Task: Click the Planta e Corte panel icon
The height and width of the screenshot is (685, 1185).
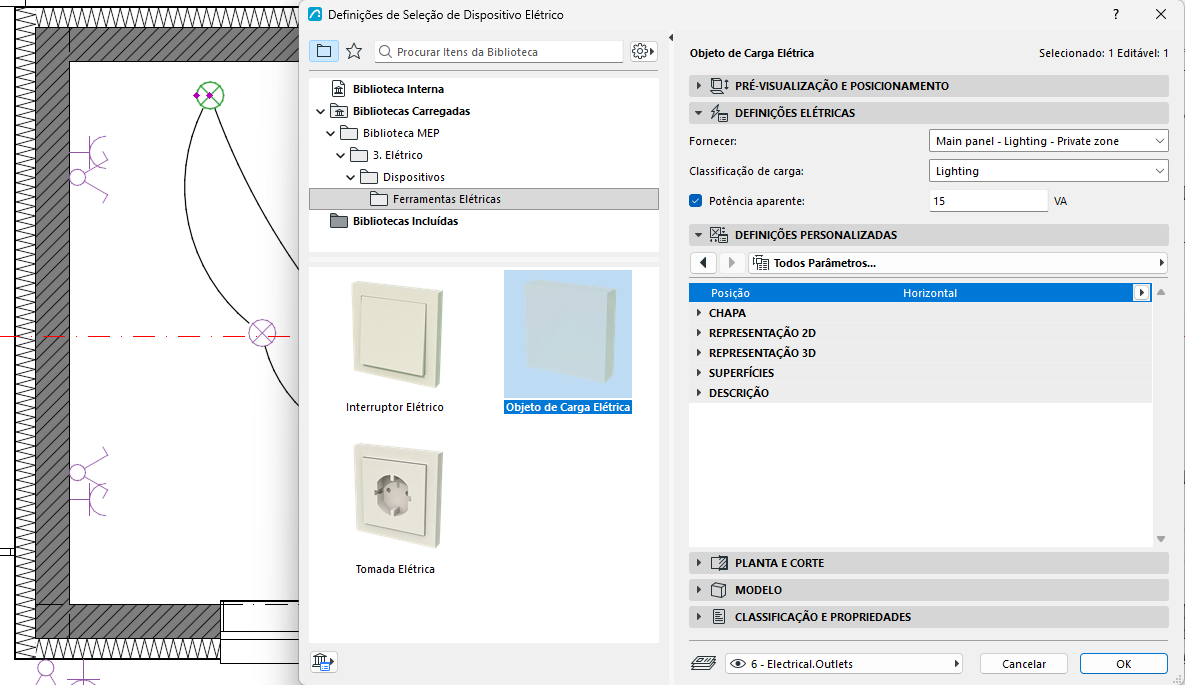Action: click(719, 563)
